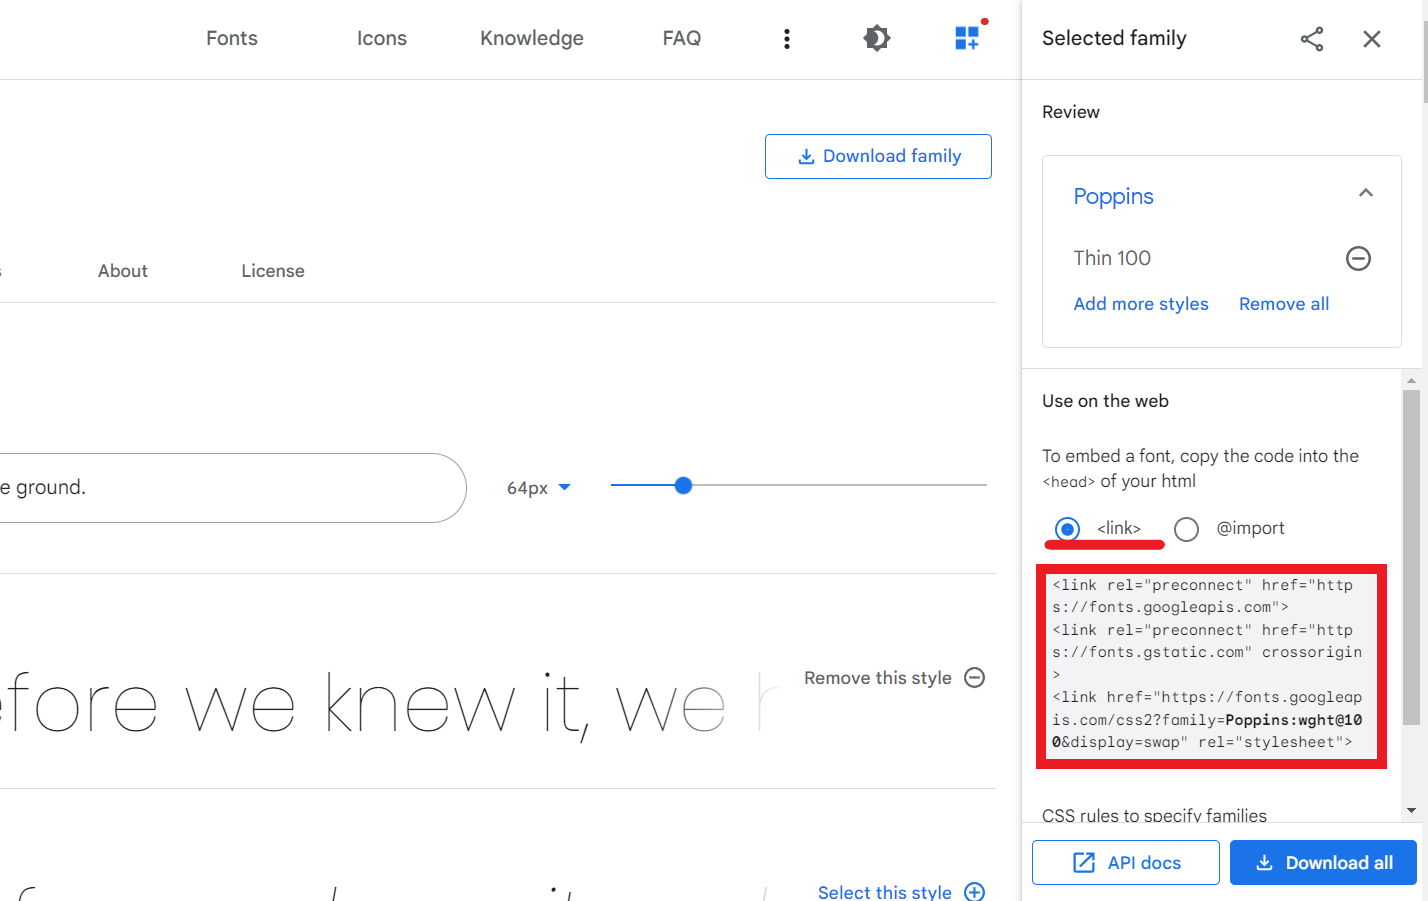This screenshot has height=901, width=1428.
Task: Click Add more styles link
Action: tap(1141, 304)
